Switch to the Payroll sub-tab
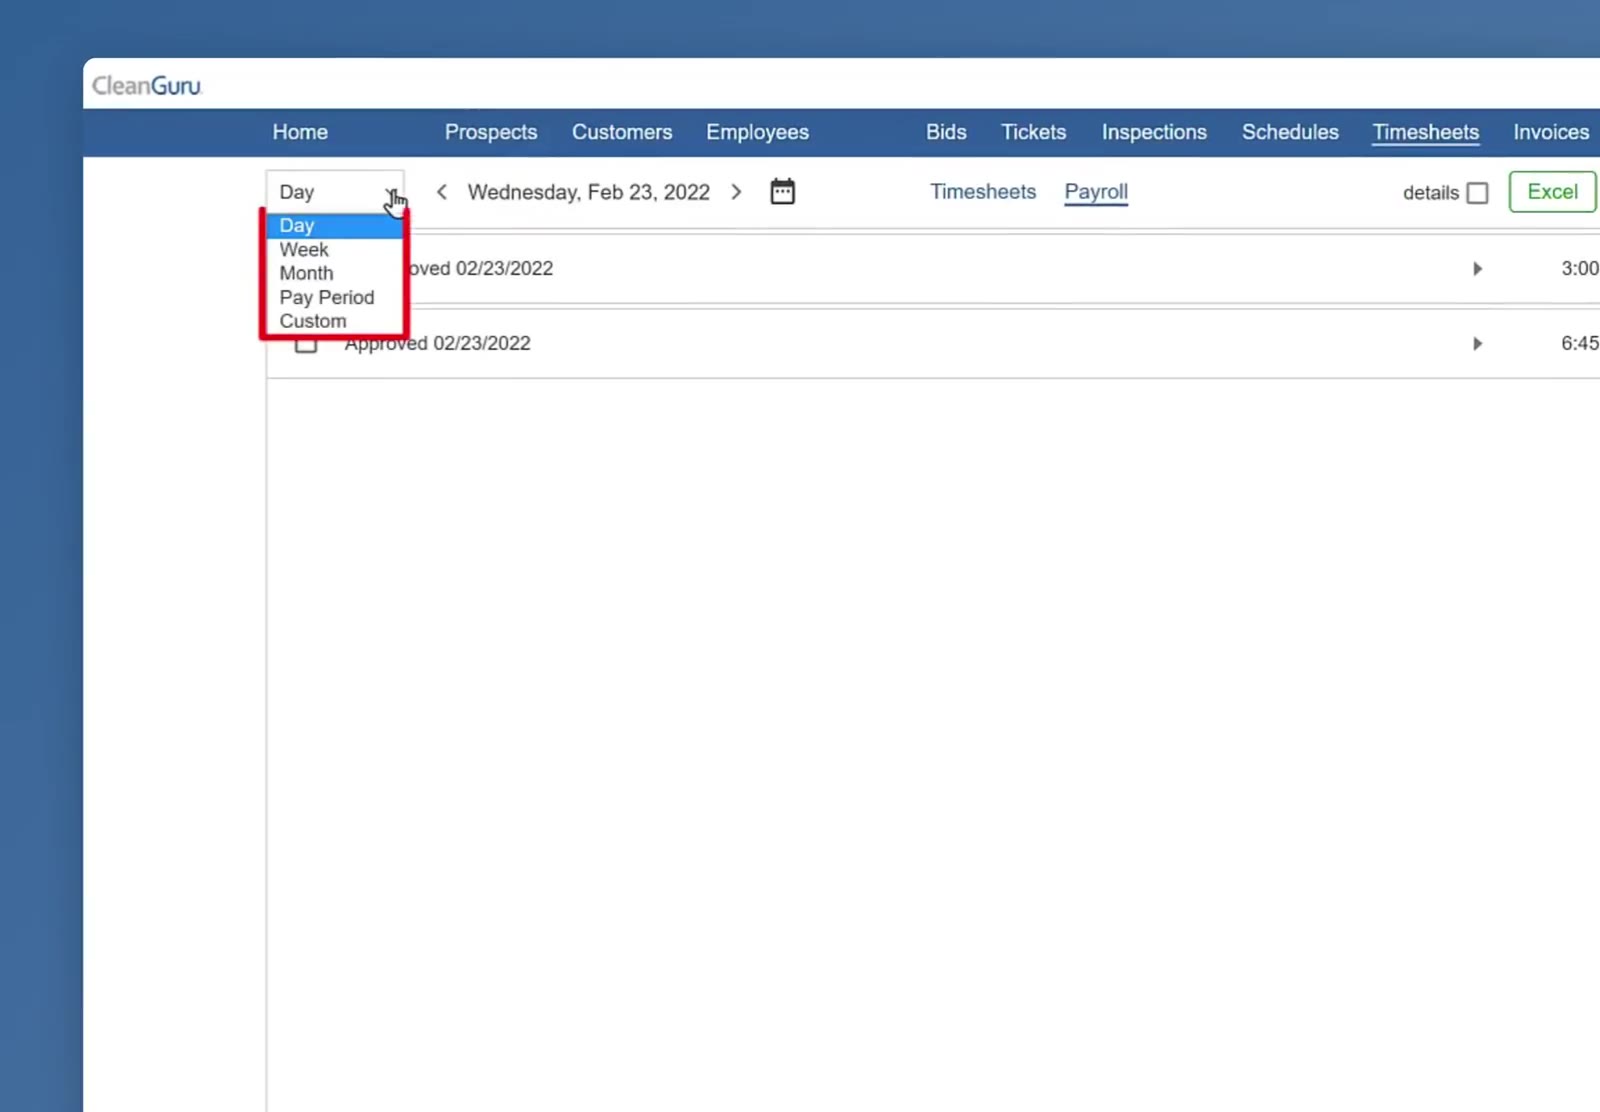1600x1112 pixels. 1096,192
